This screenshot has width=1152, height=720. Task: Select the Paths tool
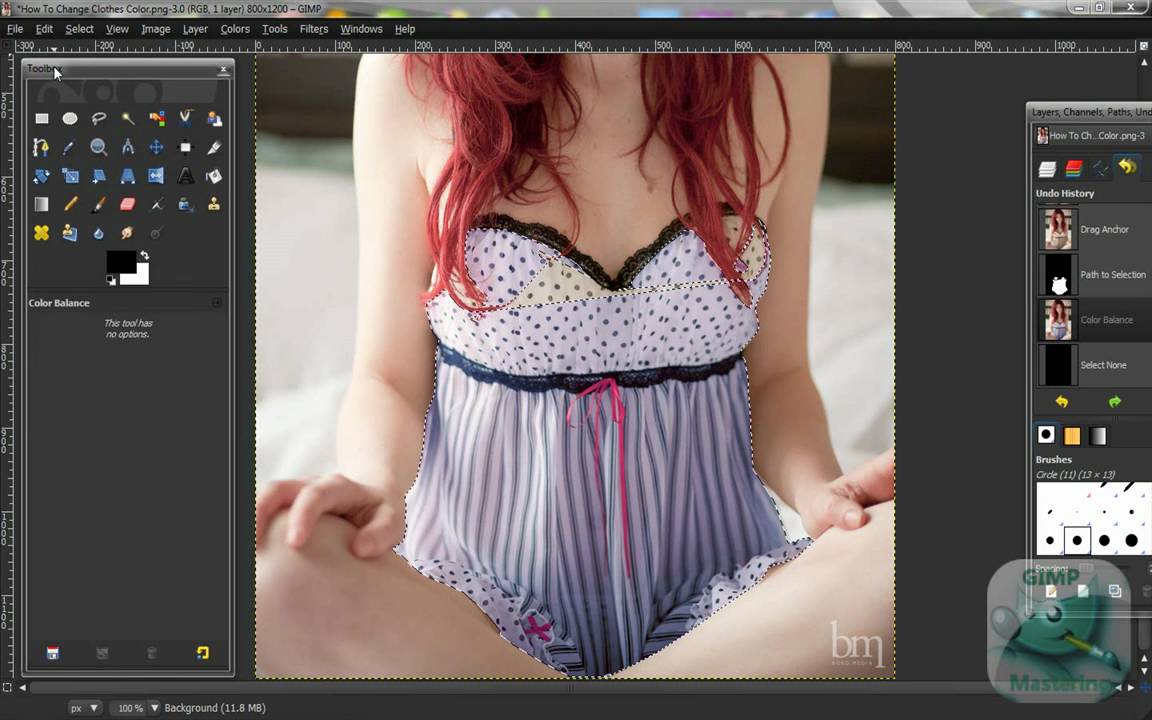[x=41, y=147]
